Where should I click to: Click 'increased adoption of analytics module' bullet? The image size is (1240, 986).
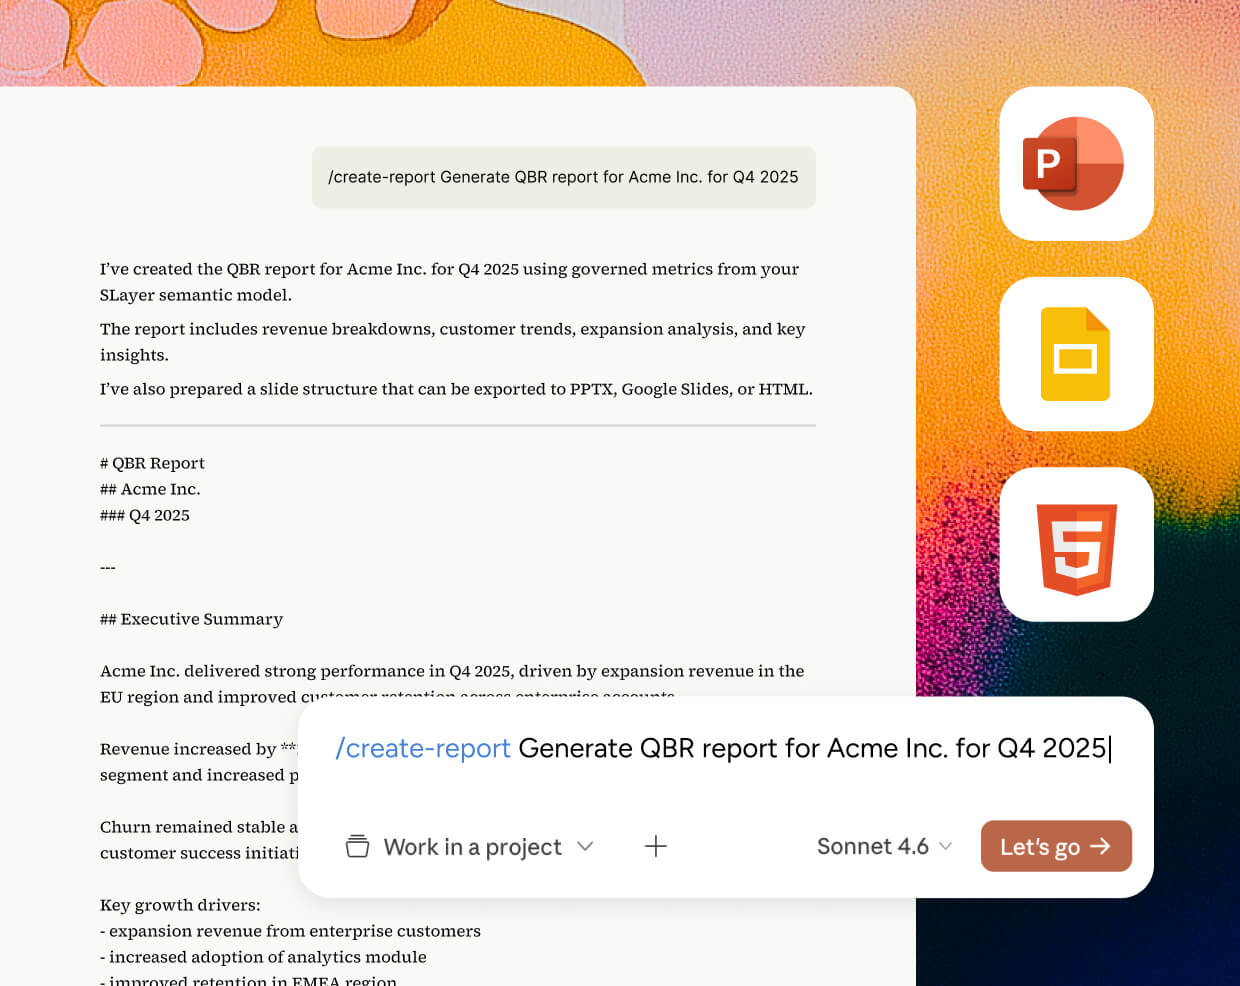pos(263,957)
